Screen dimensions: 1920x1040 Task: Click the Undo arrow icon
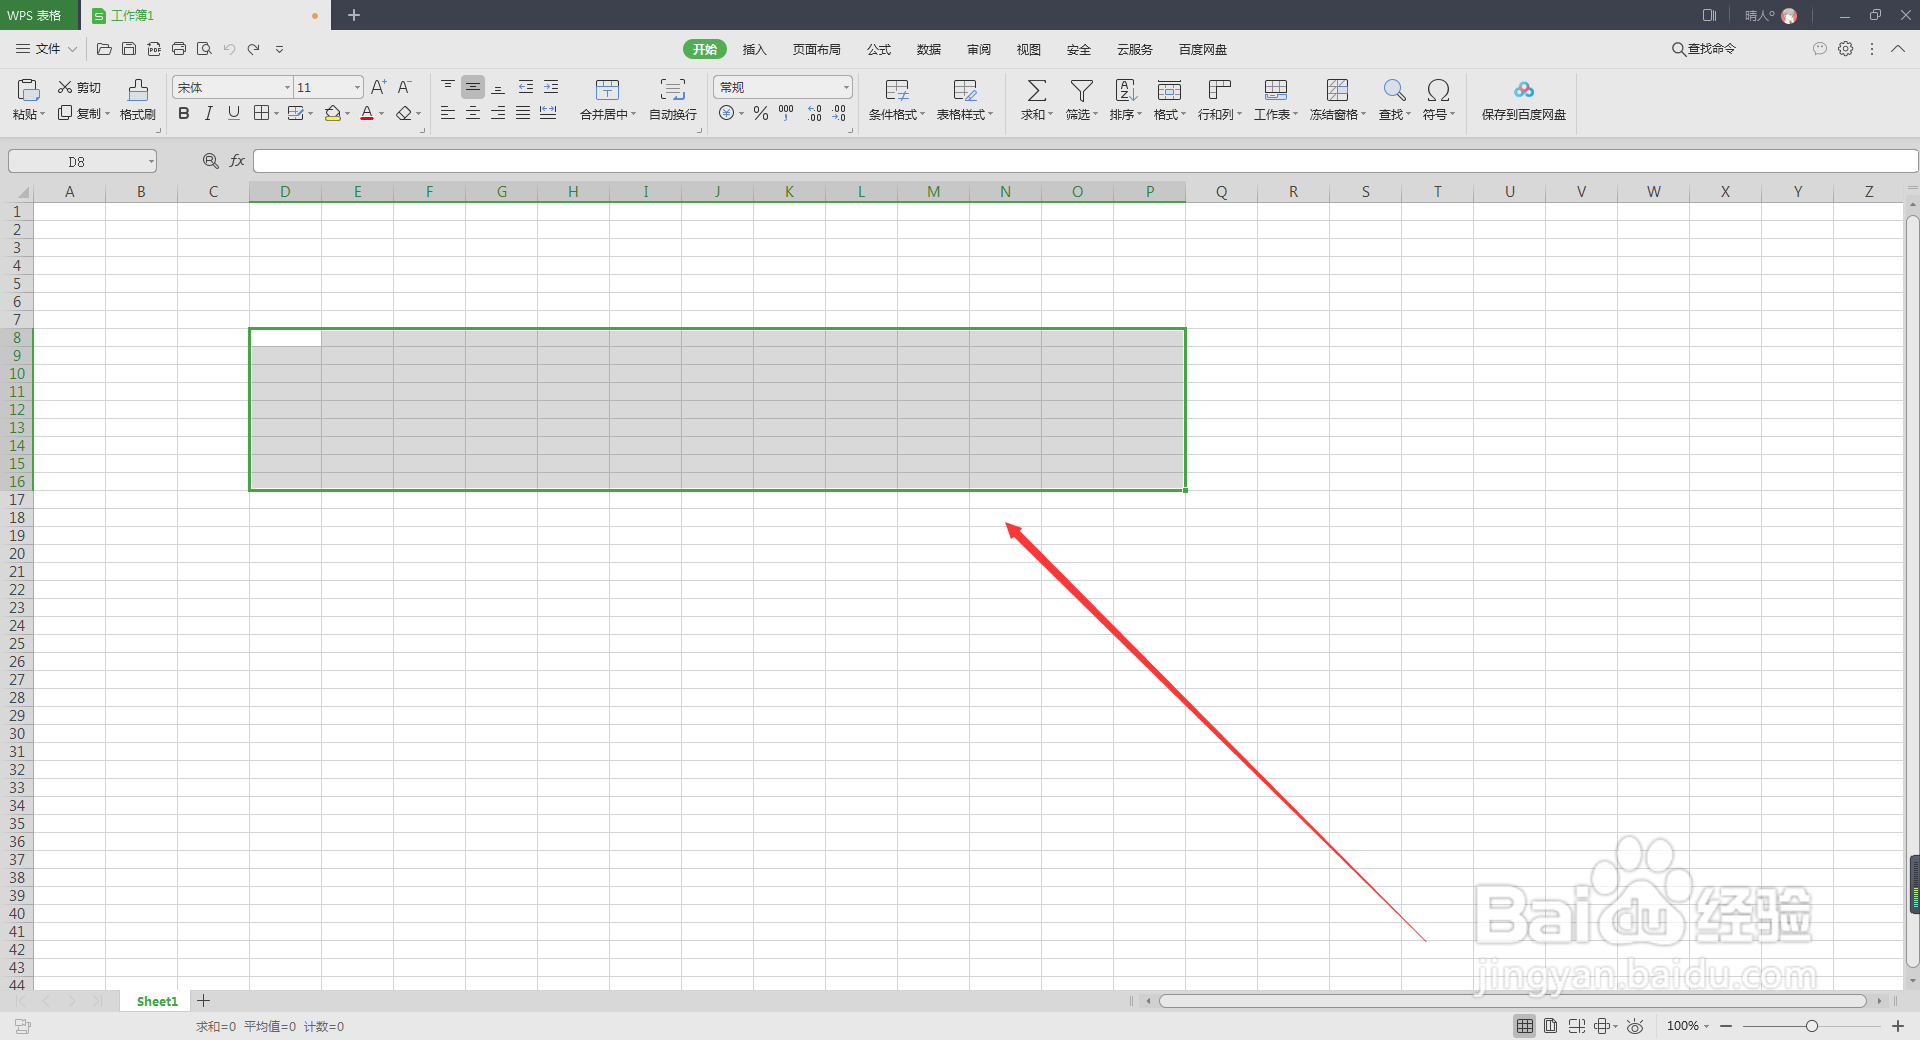[229, 48]
